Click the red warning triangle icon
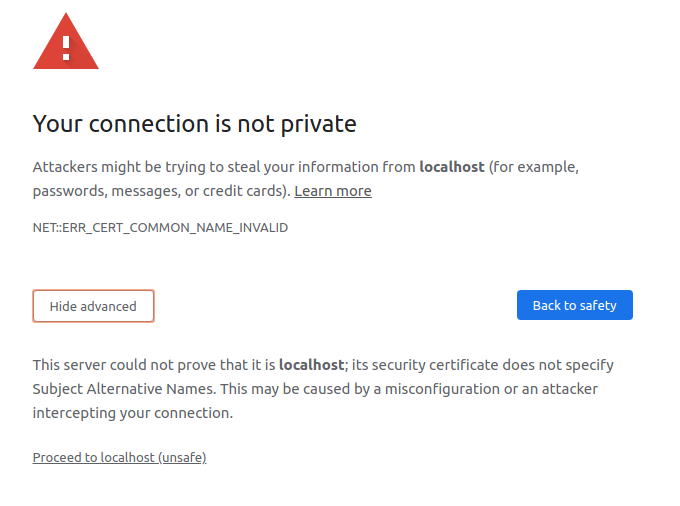The image size is (680, 506). pyautogui.click(x=66, y=42)
